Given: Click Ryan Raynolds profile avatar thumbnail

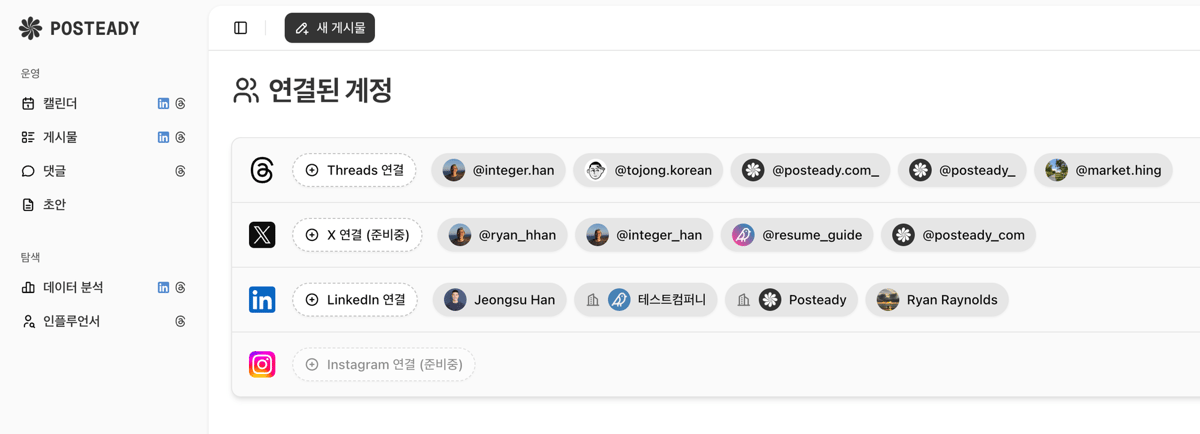Looking at the screenshot, I should tap(888, 299).
